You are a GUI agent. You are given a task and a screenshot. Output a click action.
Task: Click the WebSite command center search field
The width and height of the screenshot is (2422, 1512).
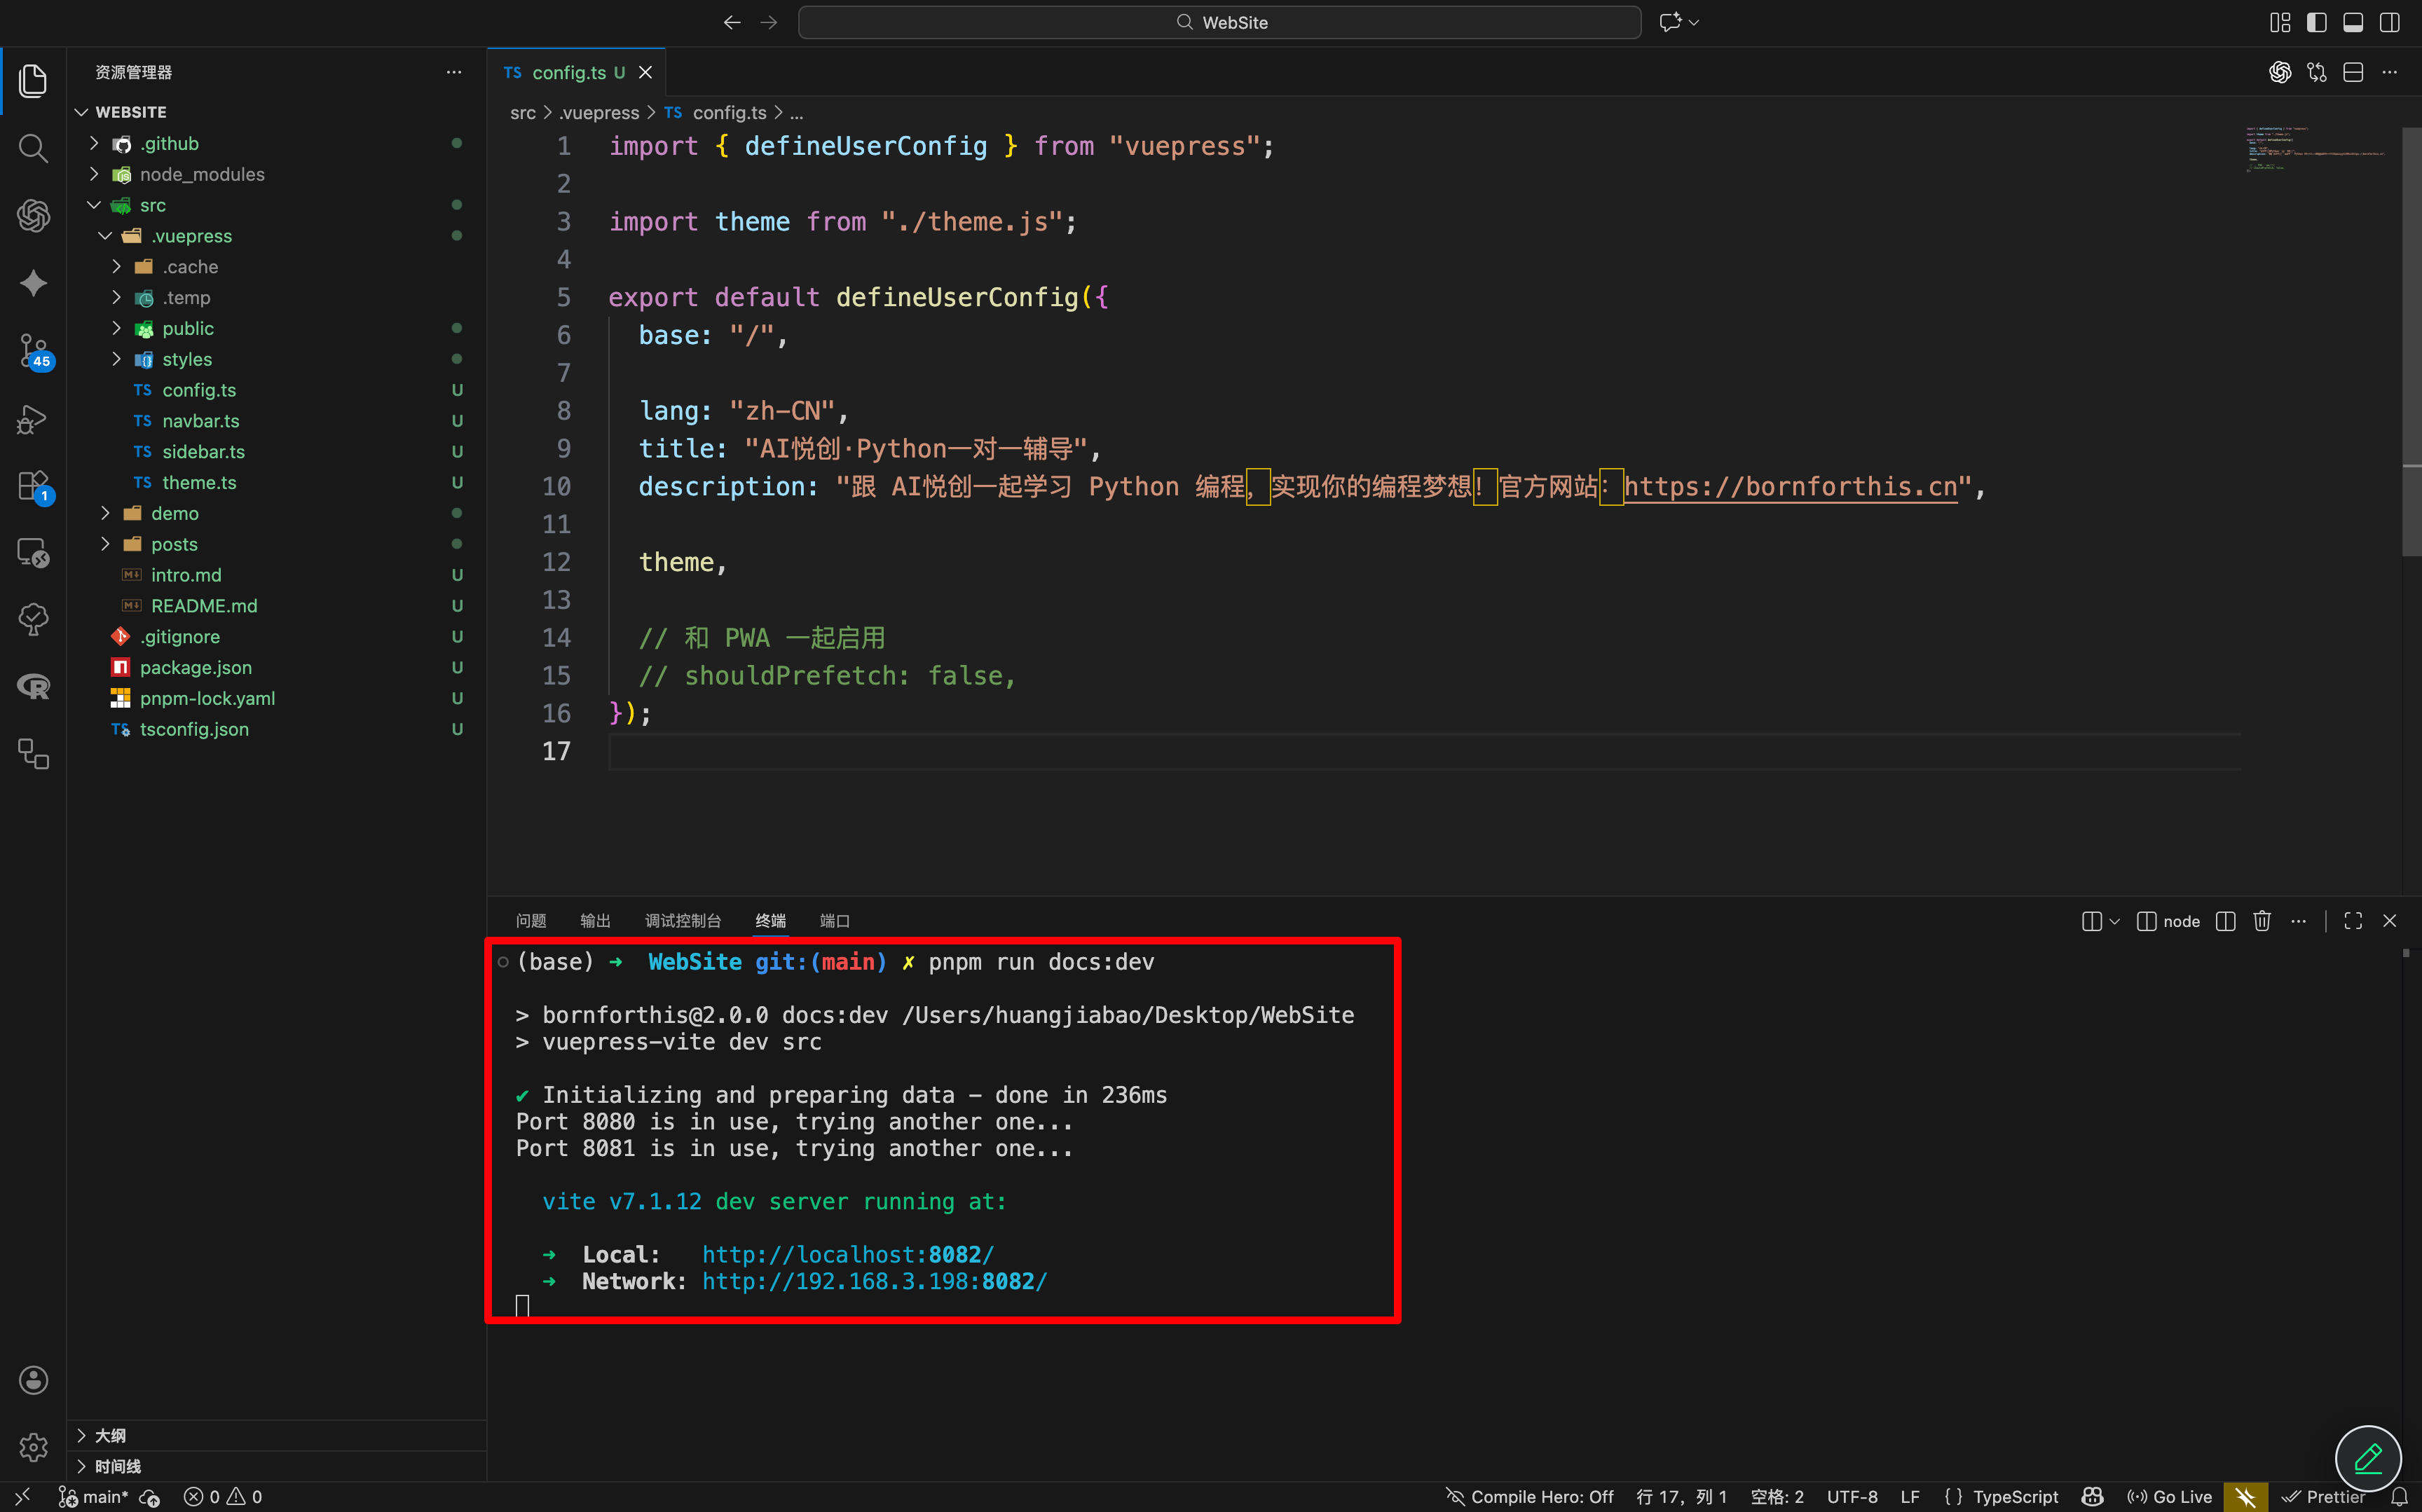click(x=1219, y=22)
